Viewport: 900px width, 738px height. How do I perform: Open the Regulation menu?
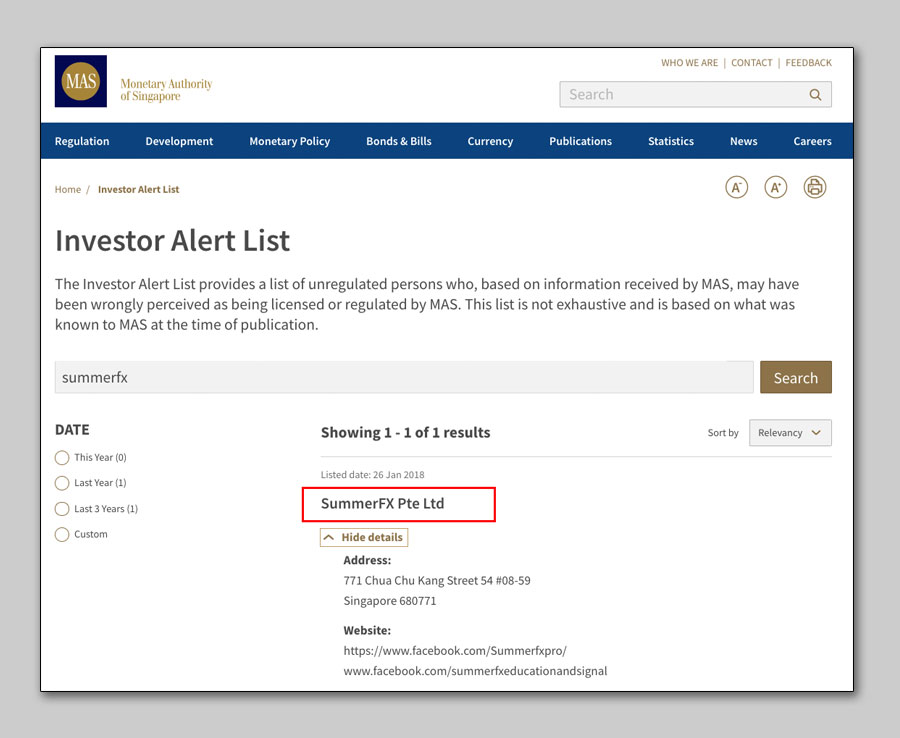(82, 141)
